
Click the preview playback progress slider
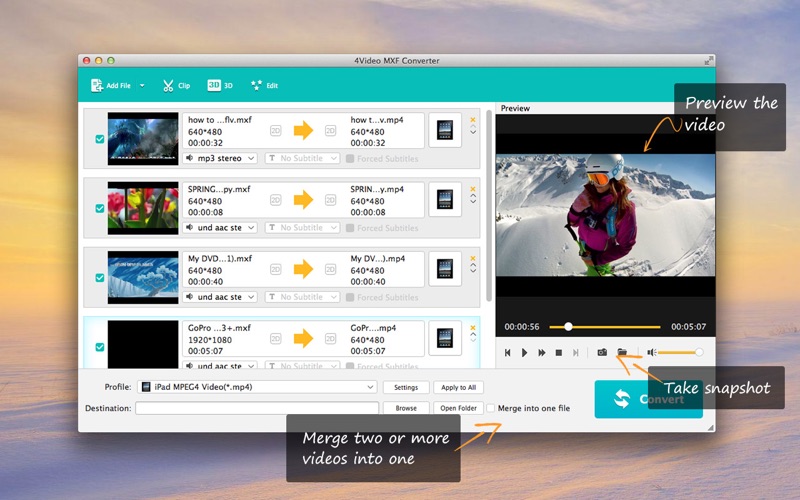[610, 327]
